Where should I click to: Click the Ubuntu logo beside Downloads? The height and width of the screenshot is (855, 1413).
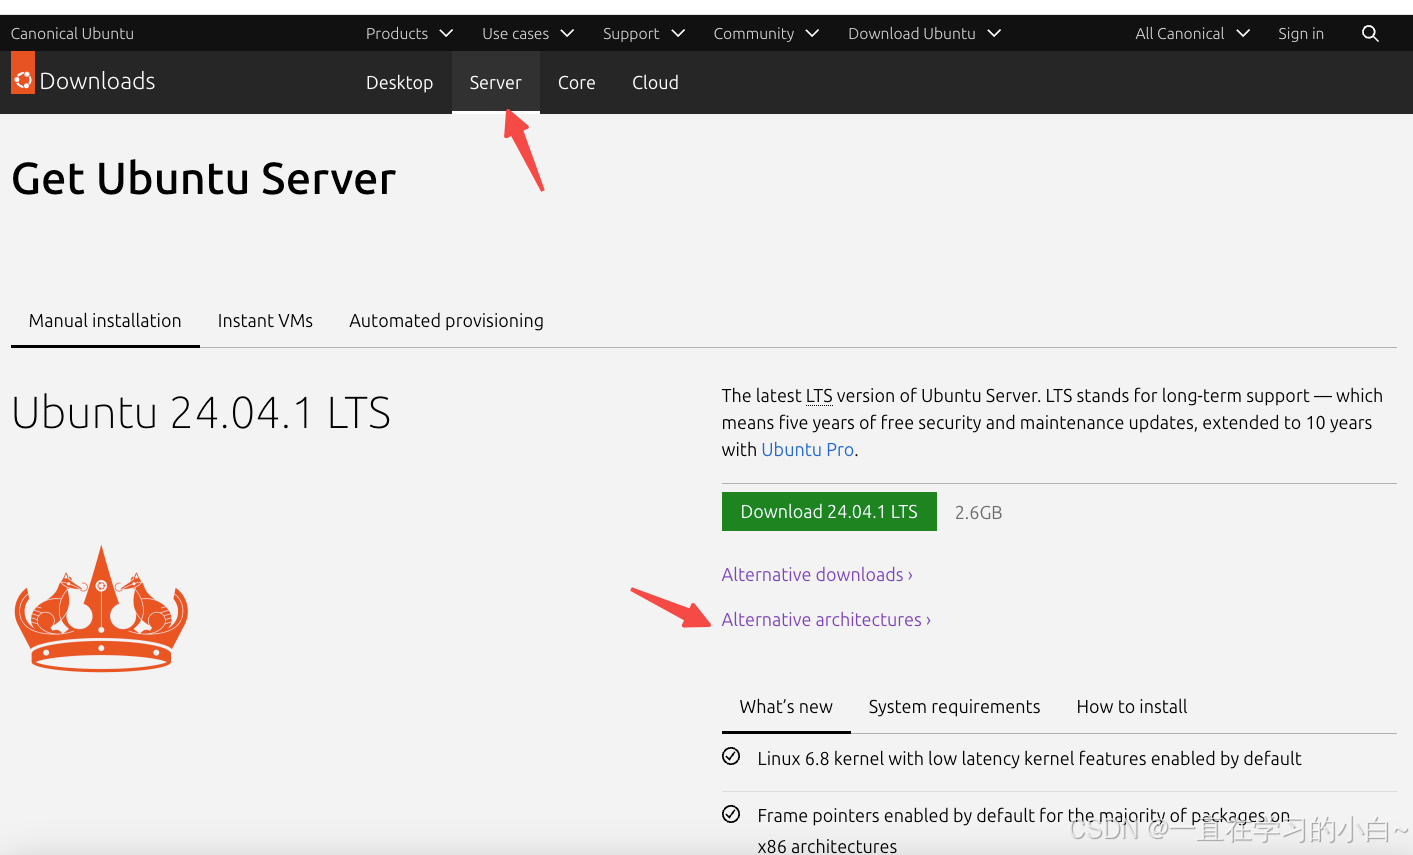(23, 75)
